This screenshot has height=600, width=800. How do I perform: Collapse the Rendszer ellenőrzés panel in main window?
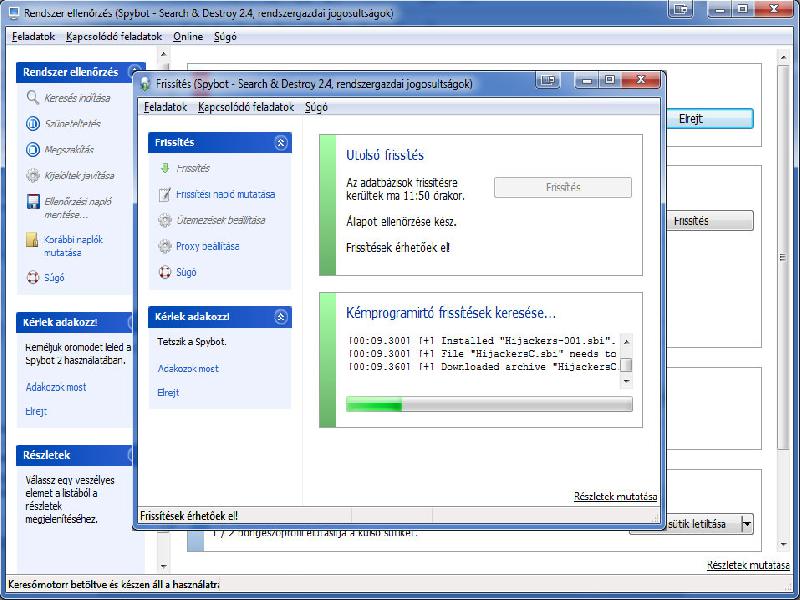point(134,72)
